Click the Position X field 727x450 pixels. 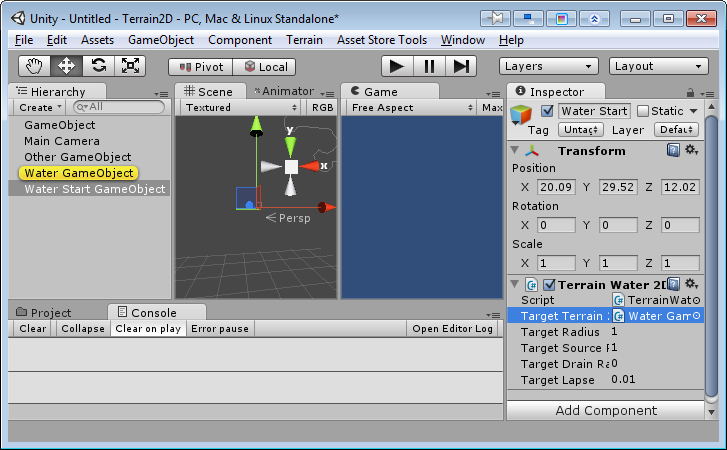(556, 187)
